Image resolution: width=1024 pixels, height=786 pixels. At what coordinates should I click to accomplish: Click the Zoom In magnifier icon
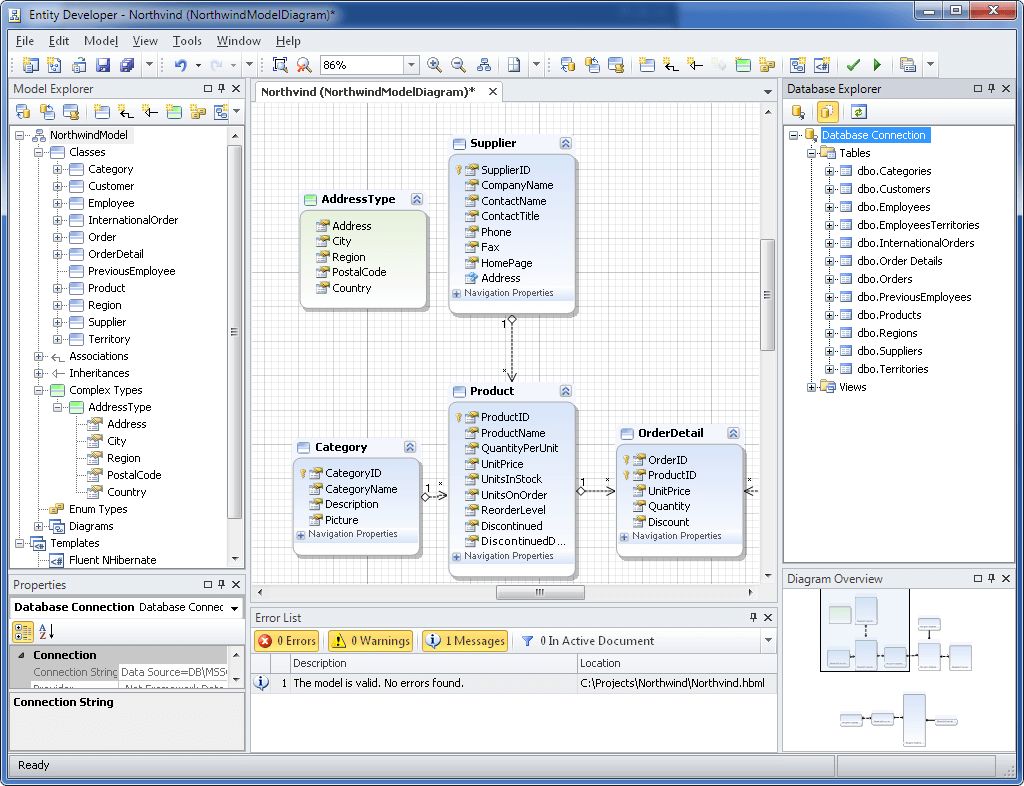pos(434,65)
